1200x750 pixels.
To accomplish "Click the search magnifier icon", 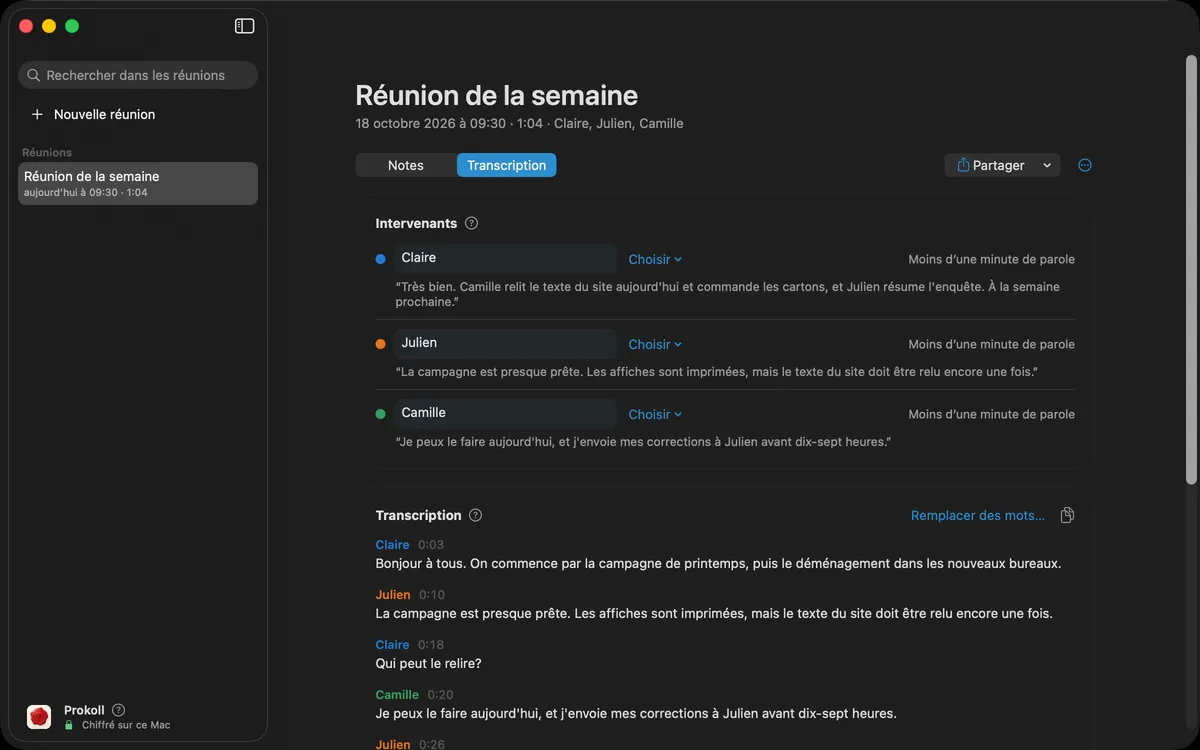I will coord(34,75).
